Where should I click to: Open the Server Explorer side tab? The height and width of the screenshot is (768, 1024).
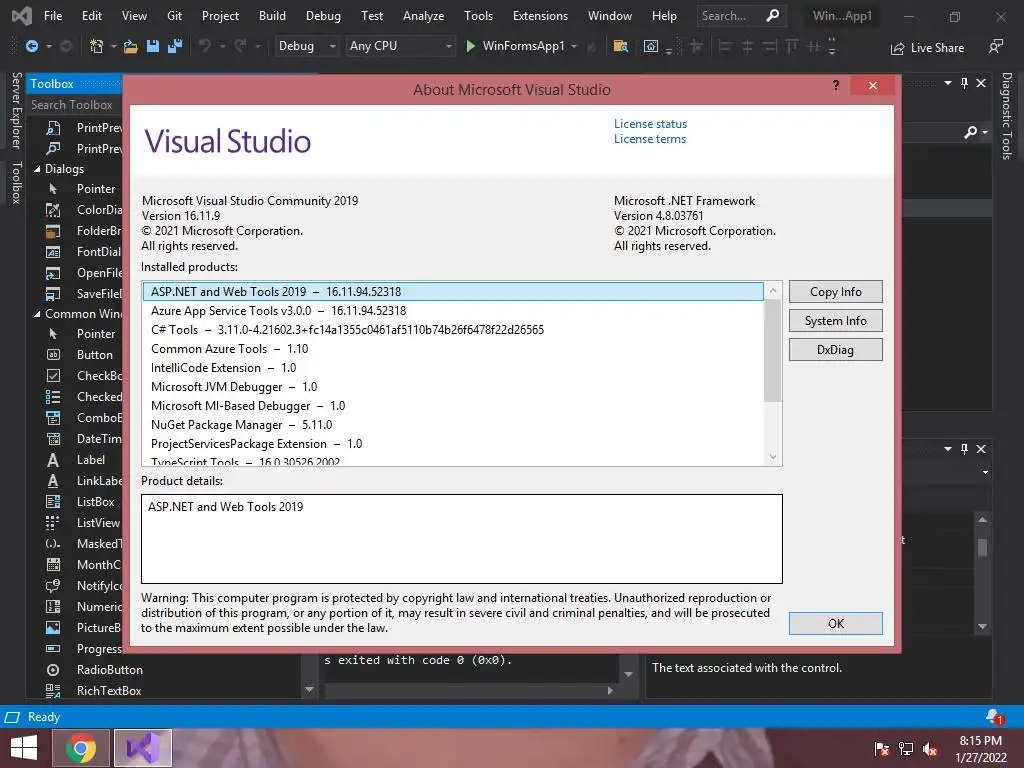(17, 110)
